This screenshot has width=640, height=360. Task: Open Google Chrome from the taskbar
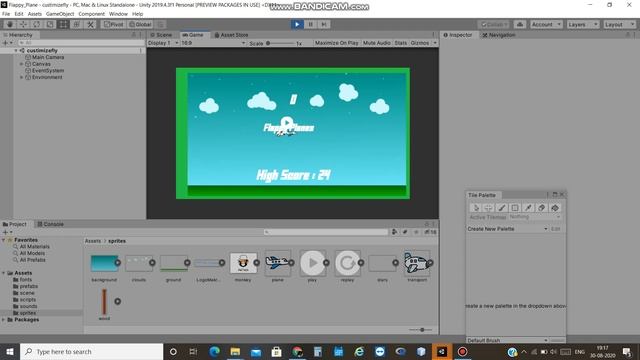point(297,351)
